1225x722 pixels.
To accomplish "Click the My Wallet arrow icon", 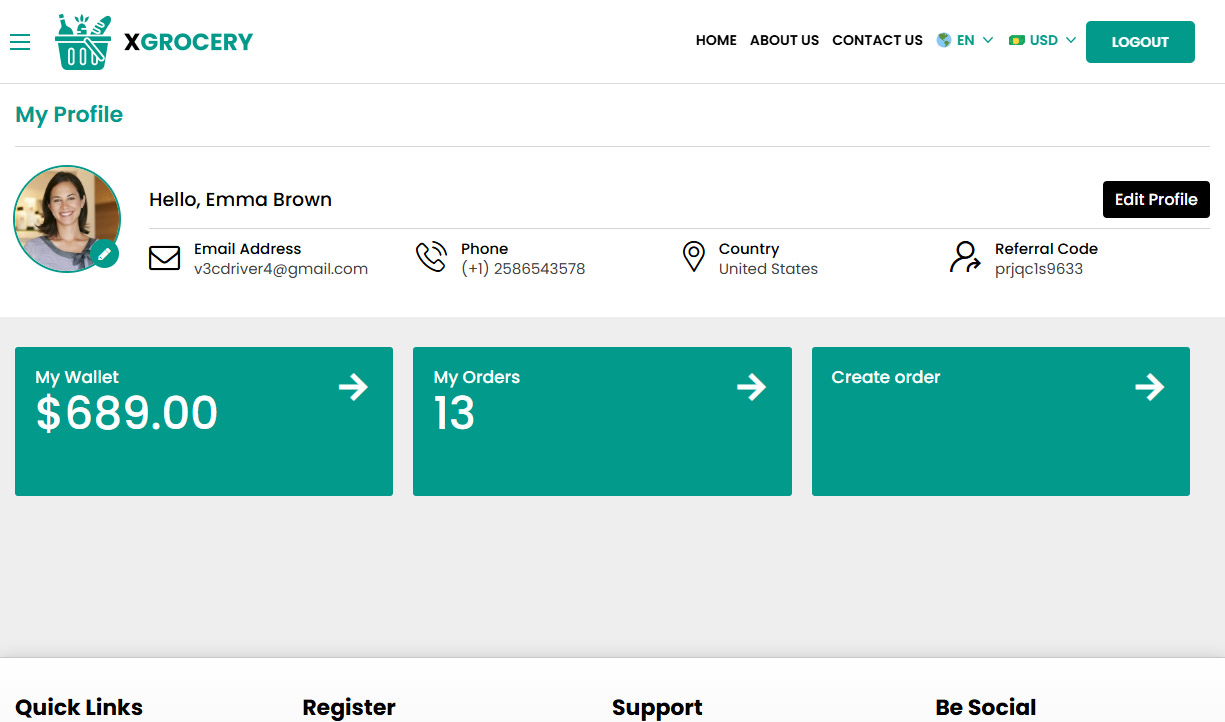I will coord(353,387).
